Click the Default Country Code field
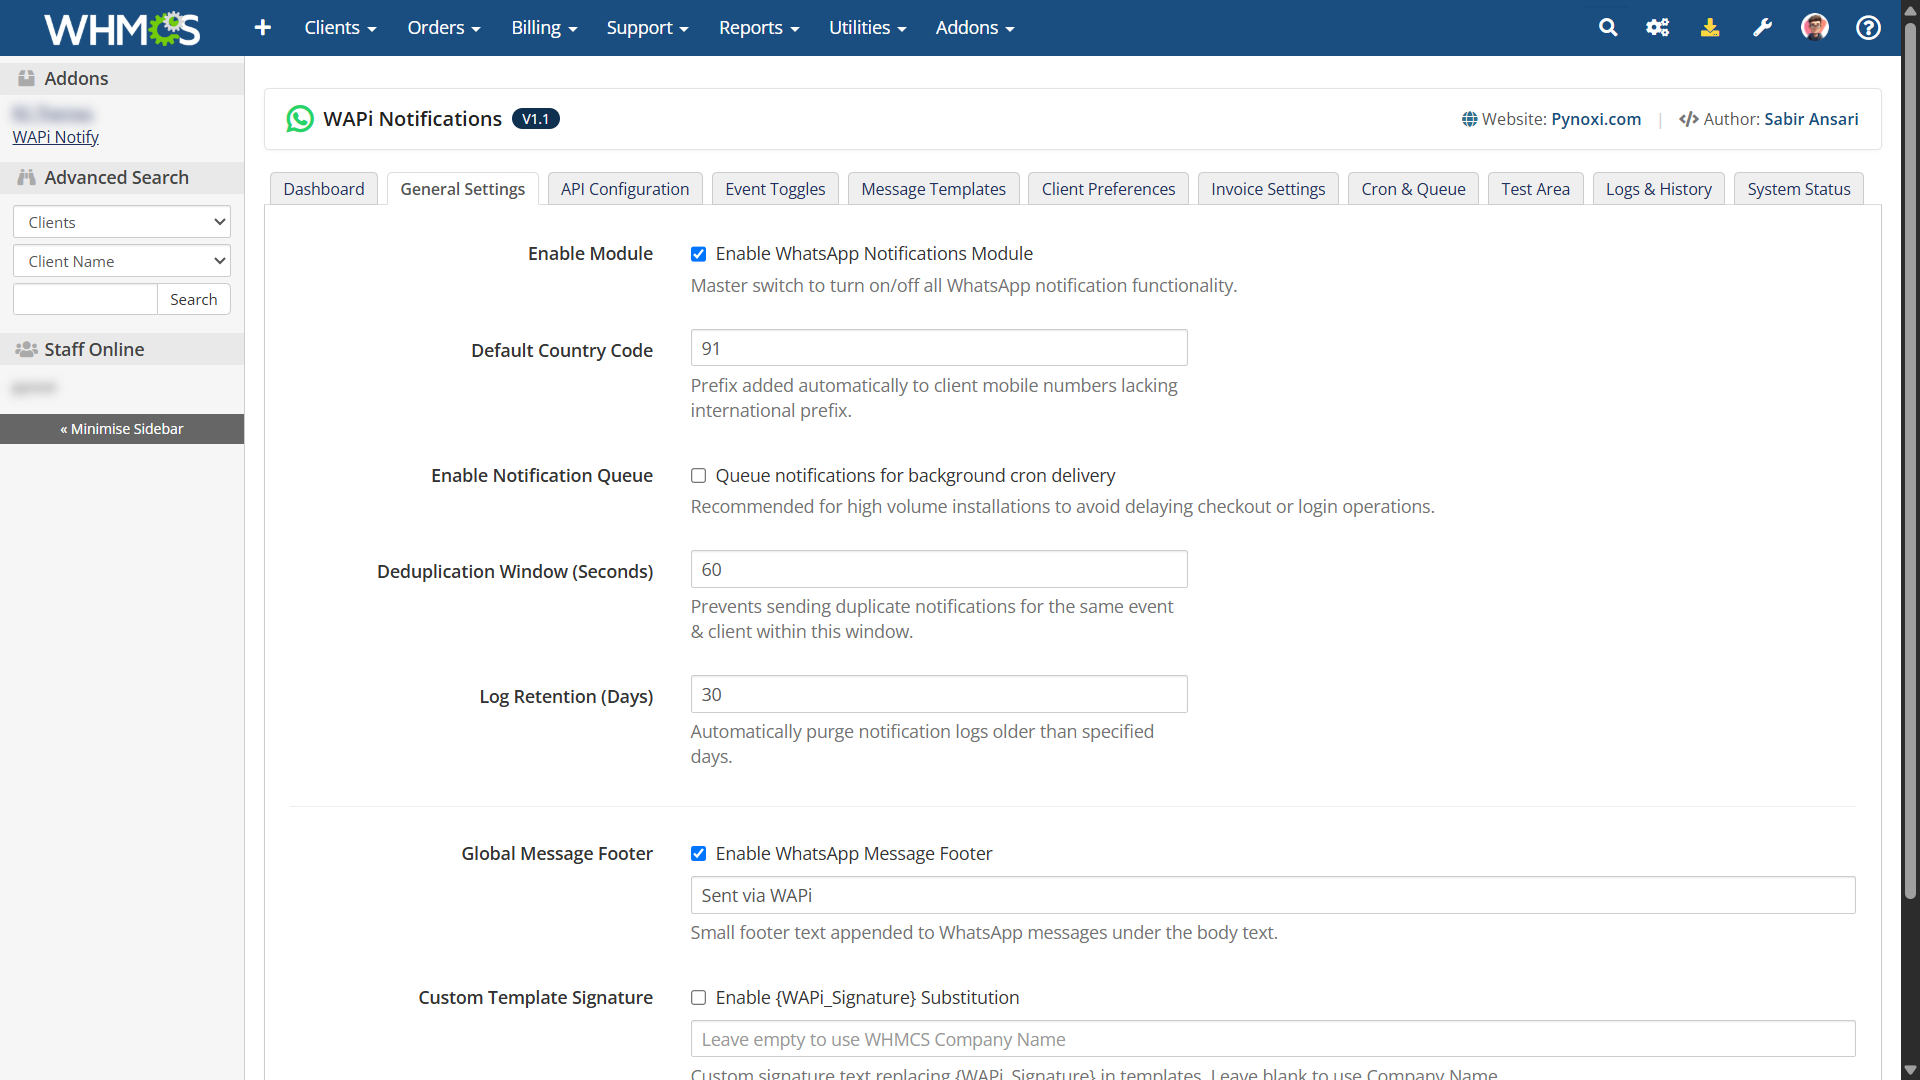 click(939, 348)
